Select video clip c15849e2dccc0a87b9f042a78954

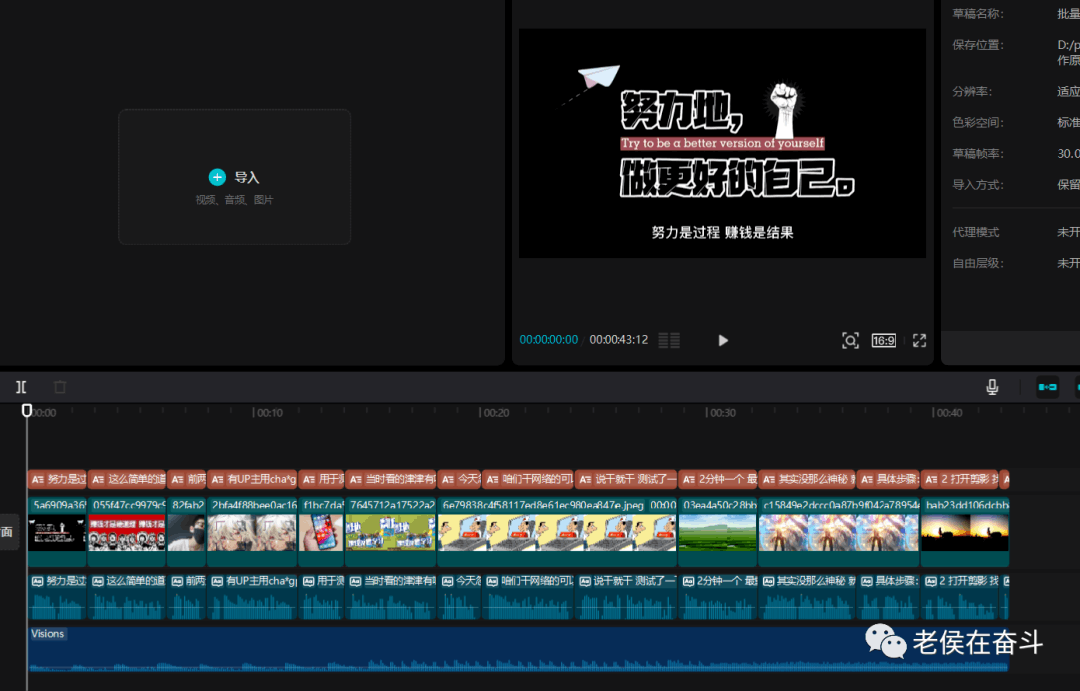pos(840,532)
